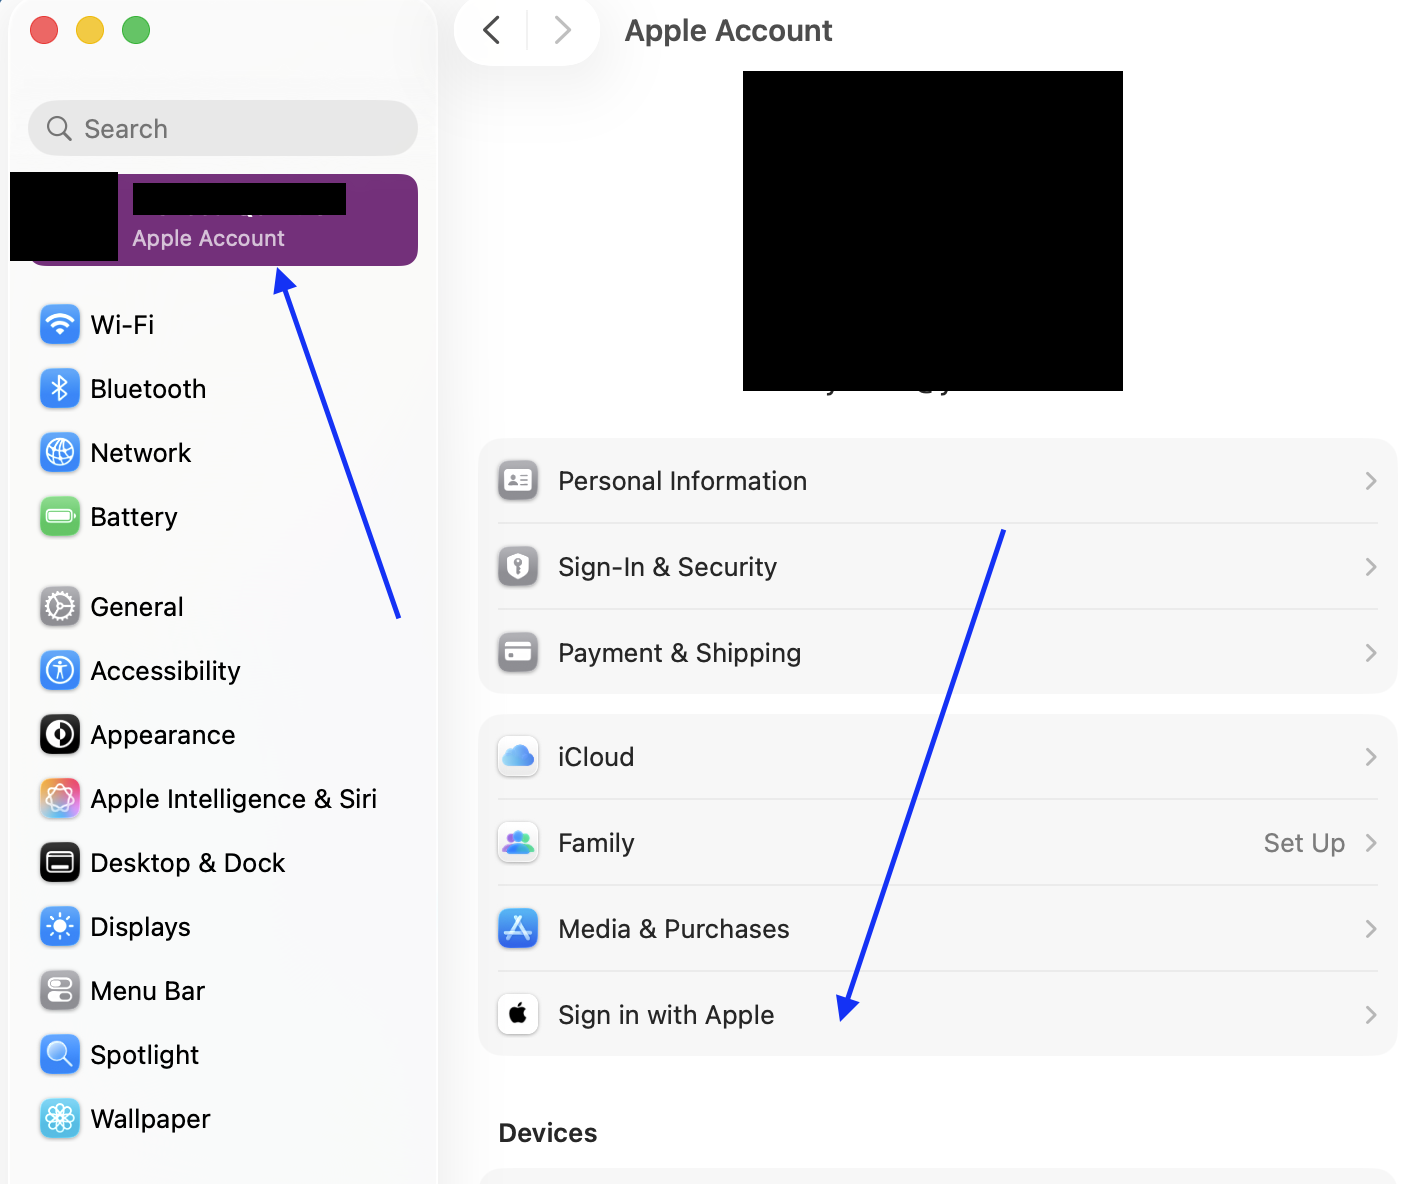Open Sign in with Apple using its chevron
The width and height of the screenshot is (1428, 1184).
tap(1371, 1015)
